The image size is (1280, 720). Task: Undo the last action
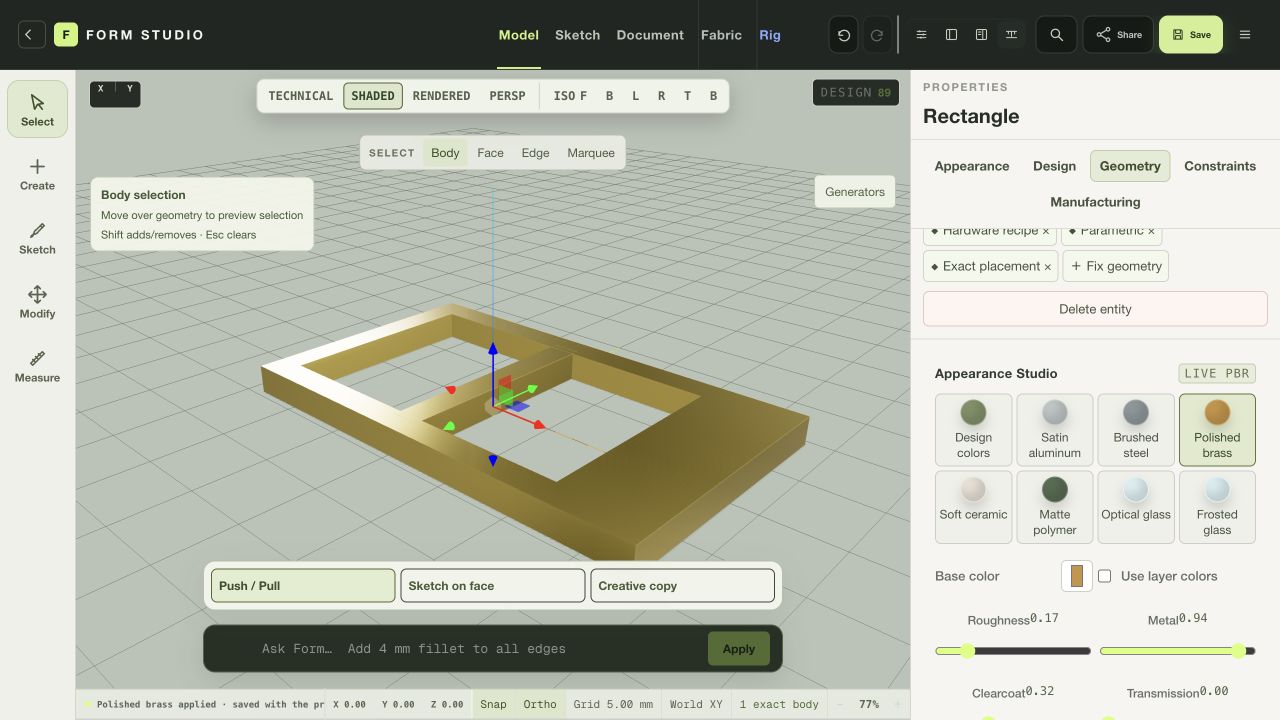click(844, 35)
